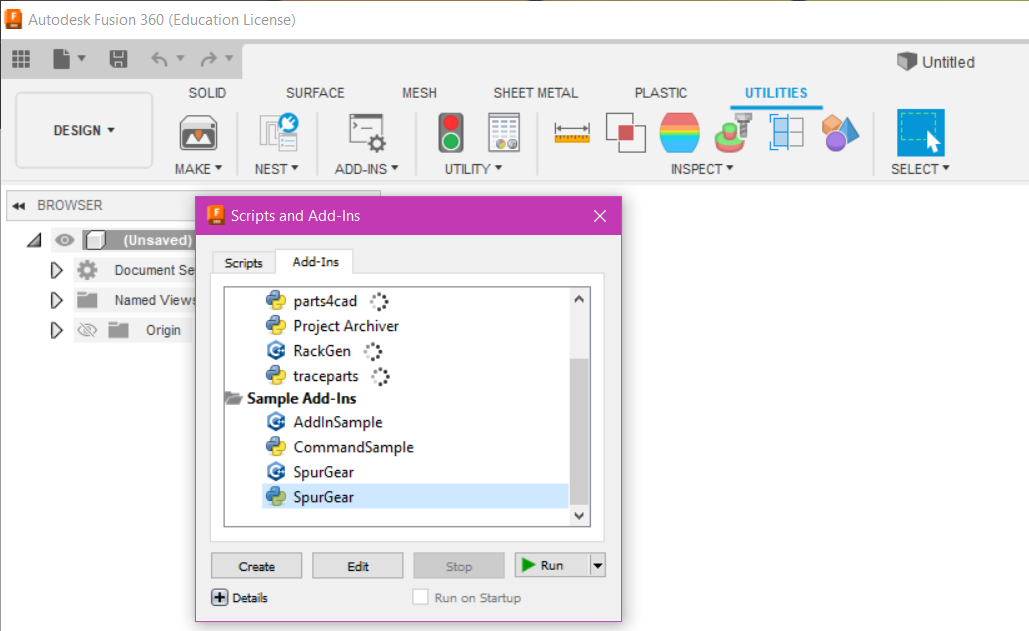1029x631 pixels.
Task: Click the 3D Print Make icon
Action: coord(198,132)
